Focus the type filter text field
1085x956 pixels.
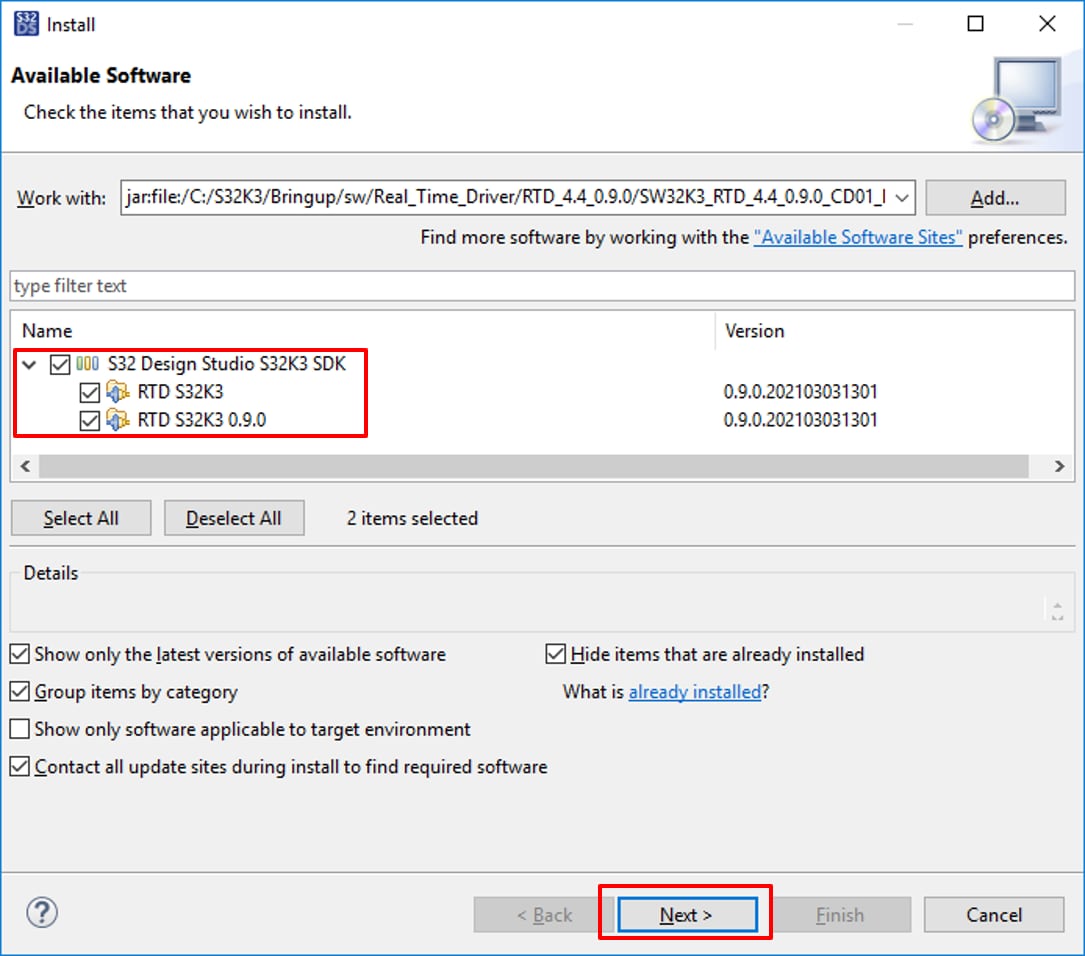(x=540, y=286)
